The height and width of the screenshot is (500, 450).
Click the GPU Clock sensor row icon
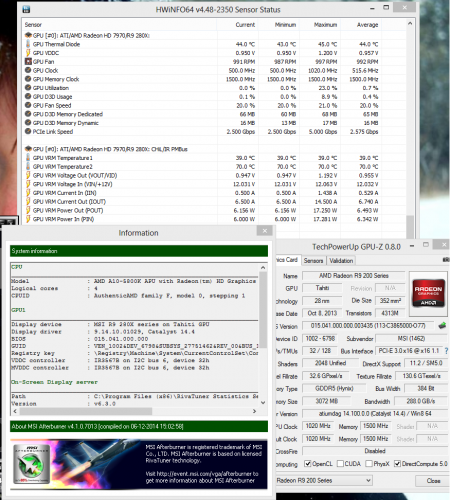28,70
